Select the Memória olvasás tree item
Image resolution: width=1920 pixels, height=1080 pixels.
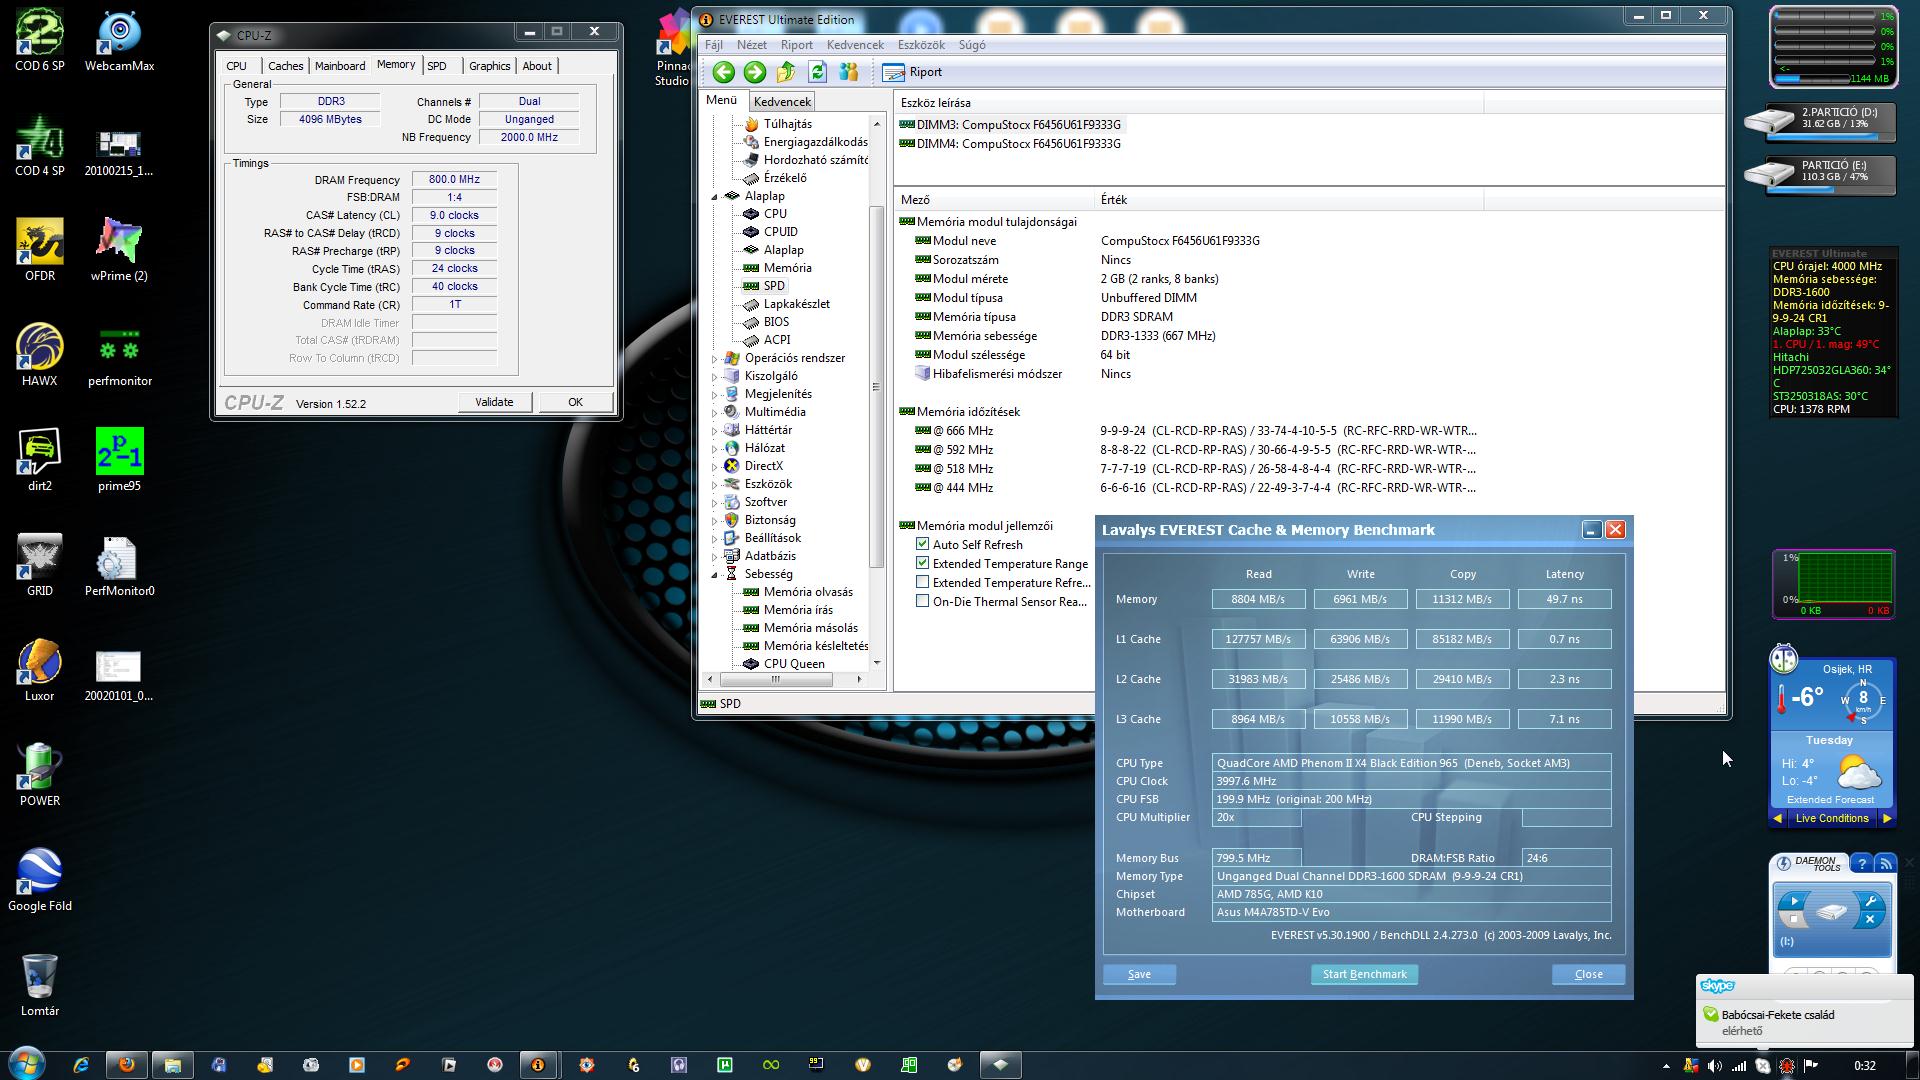pos(798,592)
